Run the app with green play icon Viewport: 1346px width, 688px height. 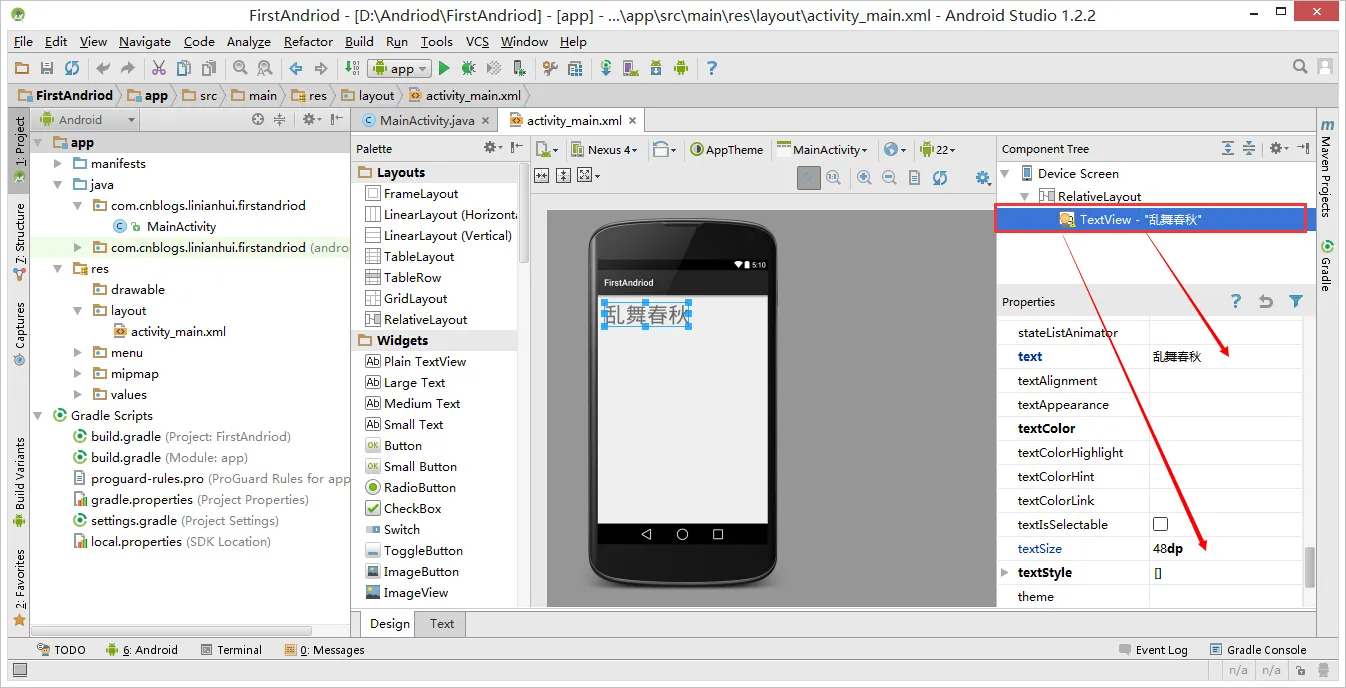point(444,68)
